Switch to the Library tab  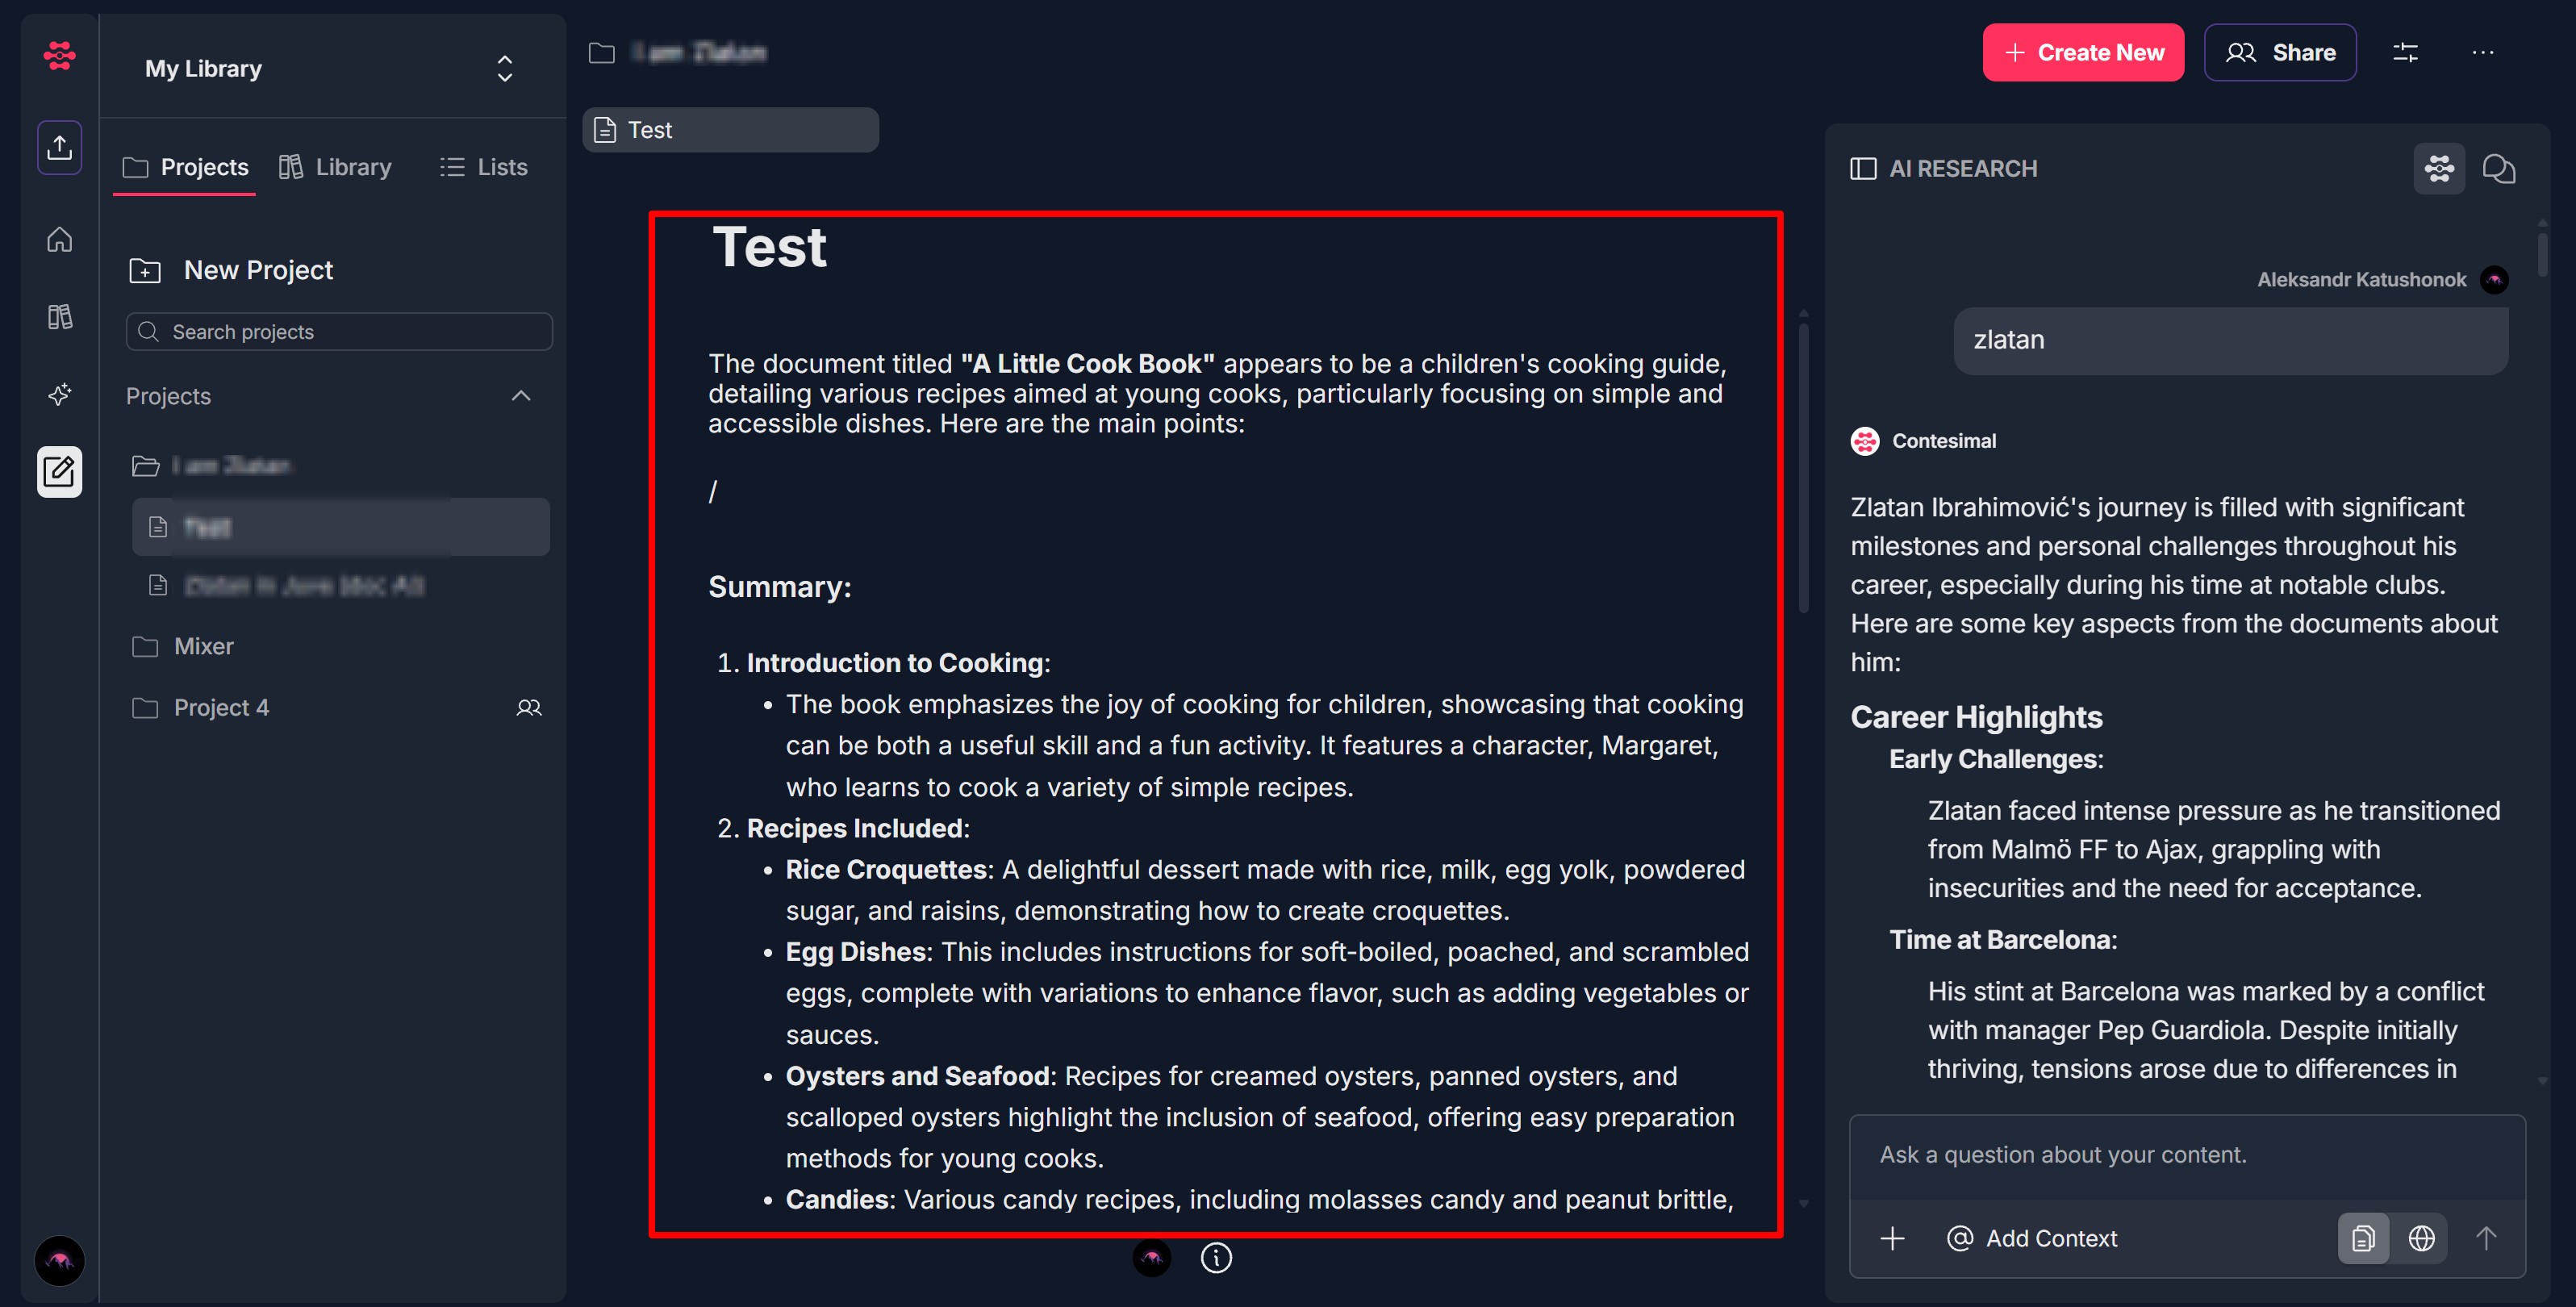pyautogui.click(x=335, y=167)
